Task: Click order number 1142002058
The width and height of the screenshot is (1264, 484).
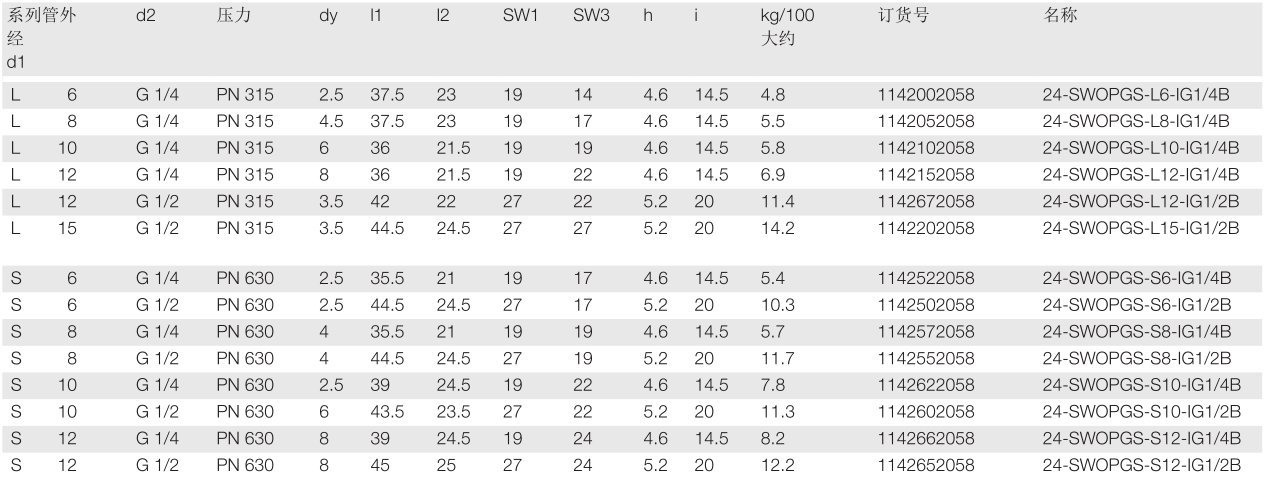Action: pos(924,95)
